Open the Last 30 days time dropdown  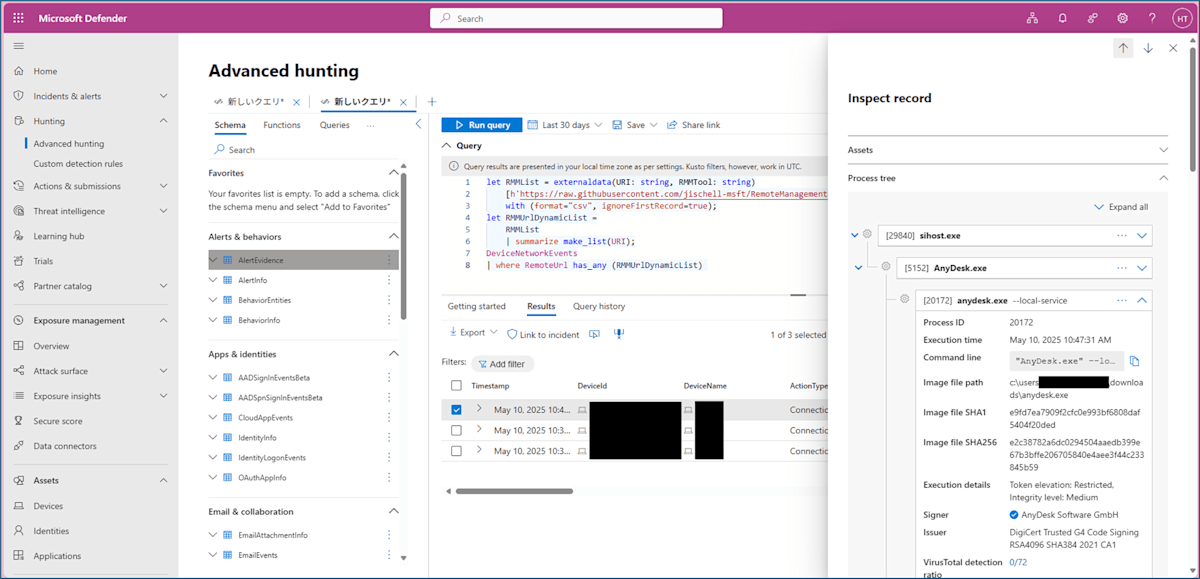tap(565, 125)
